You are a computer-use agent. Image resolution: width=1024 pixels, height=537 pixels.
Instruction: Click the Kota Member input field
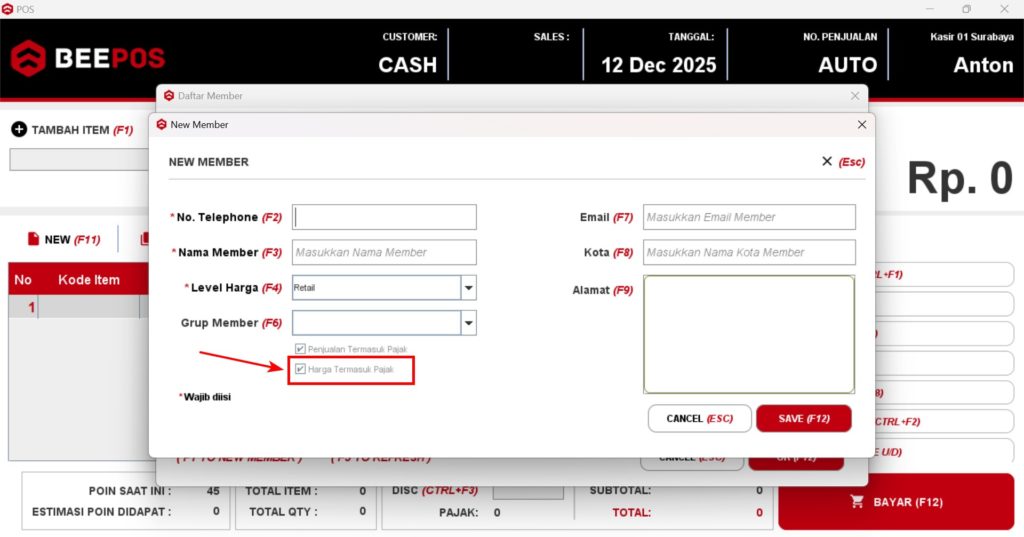coord(749,252)
